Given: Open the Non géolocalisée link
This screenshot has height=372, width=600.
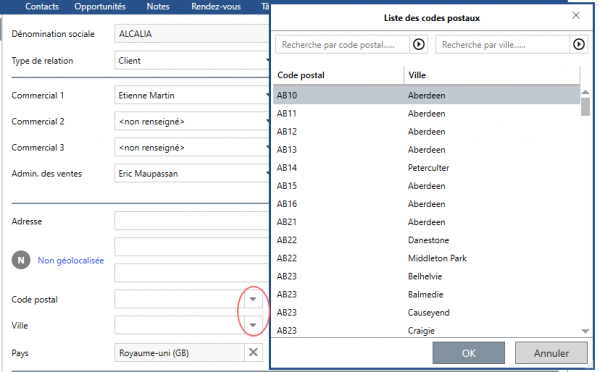Looking at the screenshot, I should click(71, 261).
